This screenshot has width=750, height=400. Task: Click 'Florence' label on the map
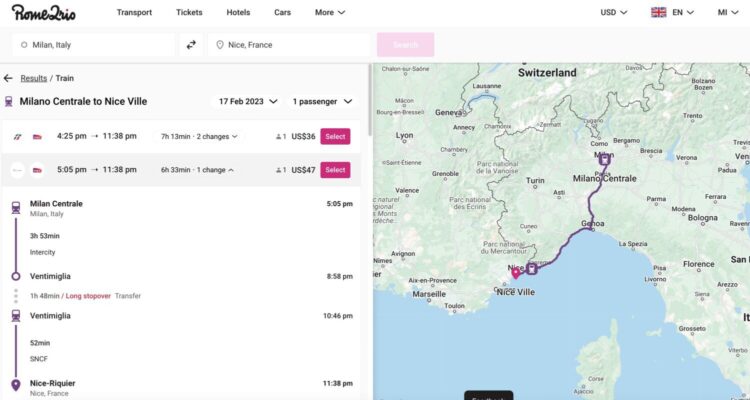point(698,264)
